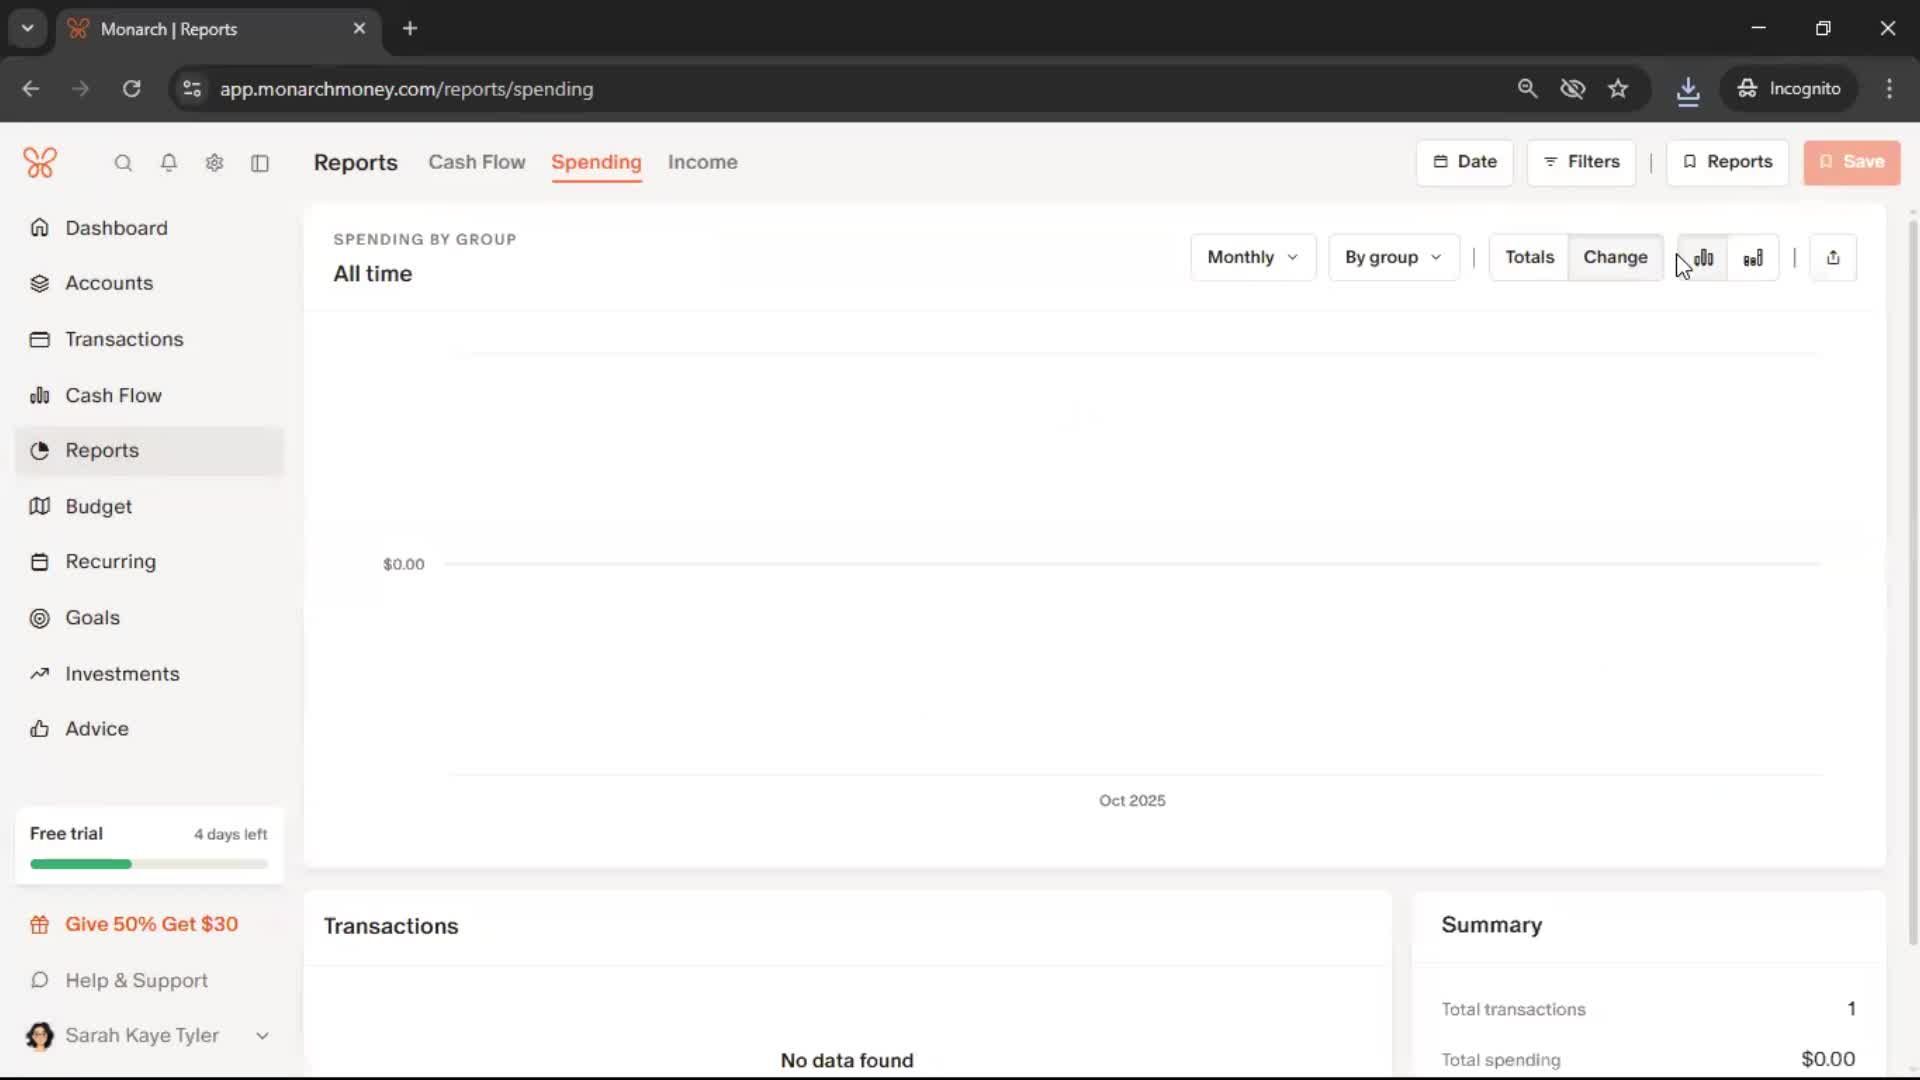Image resolution: width=1920 pixels, height=1080 pixels.
Task: Click the browser address bar URL
Action: (406, 89)
